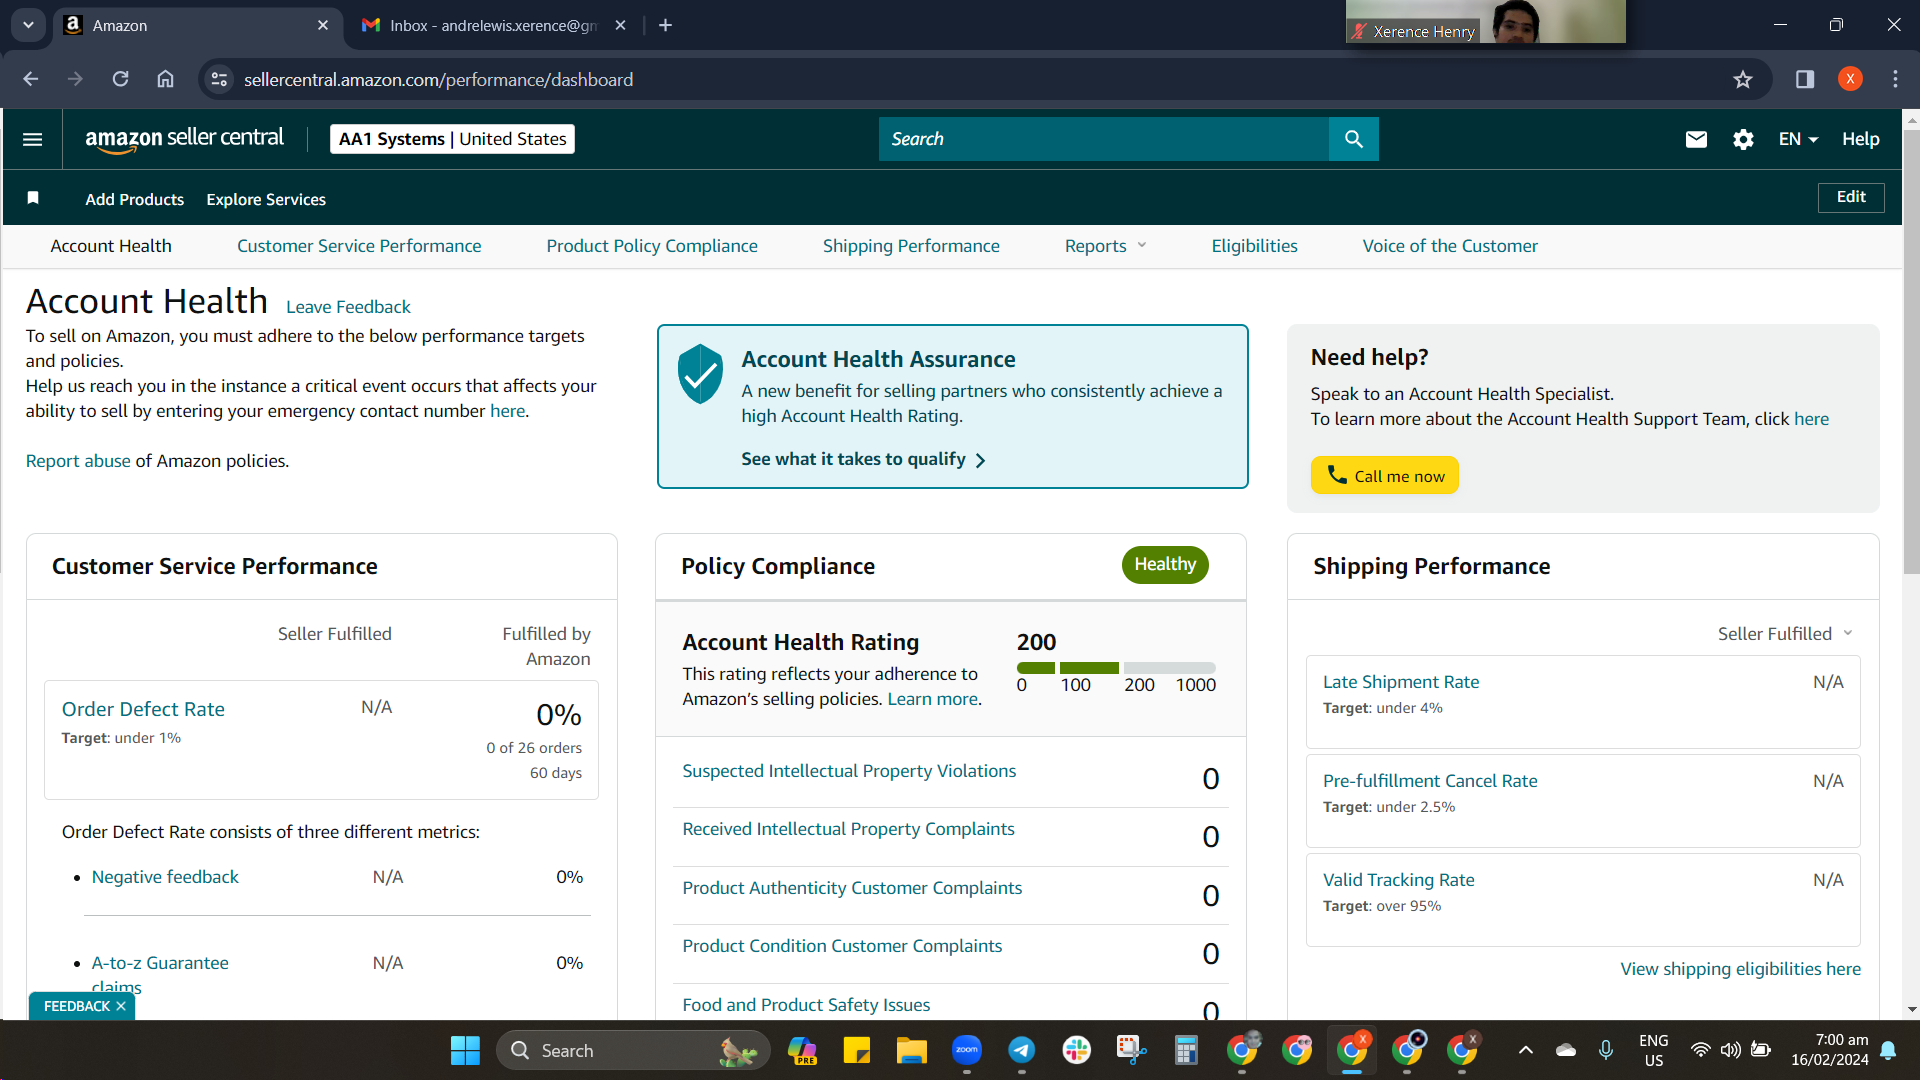Open the Shipping Performance tab
This screenshot has width=1920, height=1080.
[911, 246]
